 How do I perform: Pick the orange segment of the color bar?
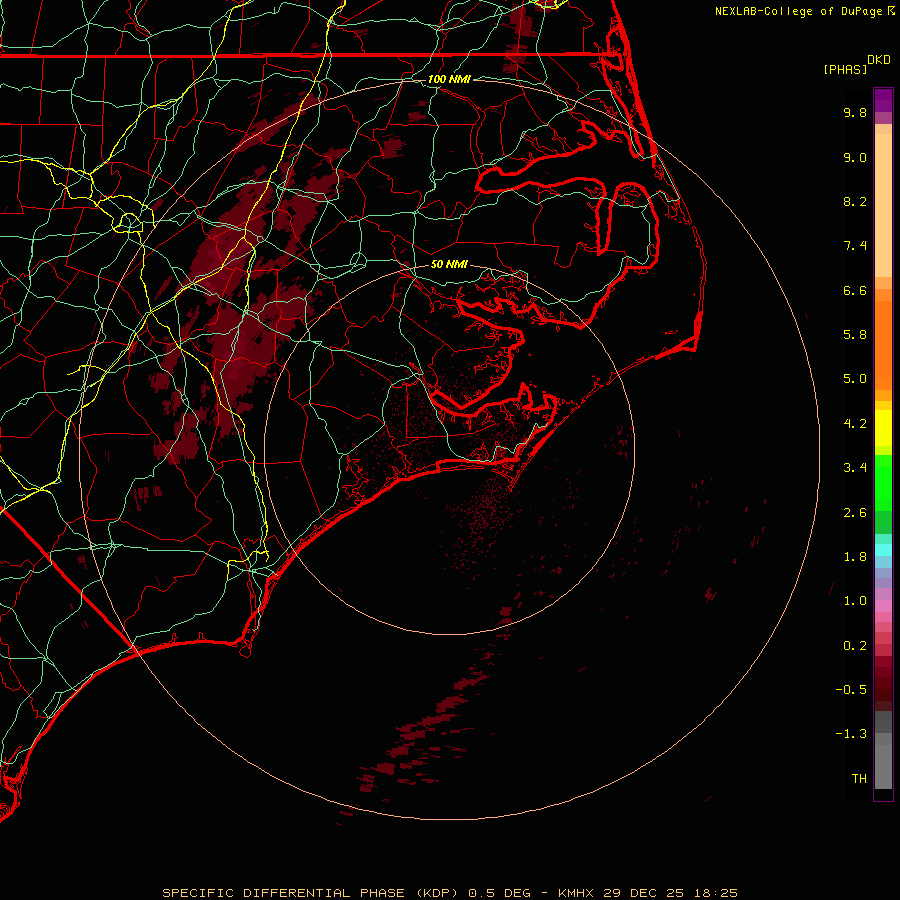pos(883,344)
